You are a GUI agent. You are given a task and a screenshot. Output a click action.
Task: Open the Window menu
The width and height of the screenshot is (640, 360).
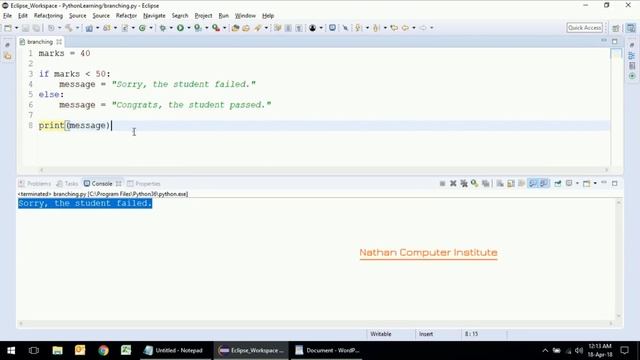(245, 16)
